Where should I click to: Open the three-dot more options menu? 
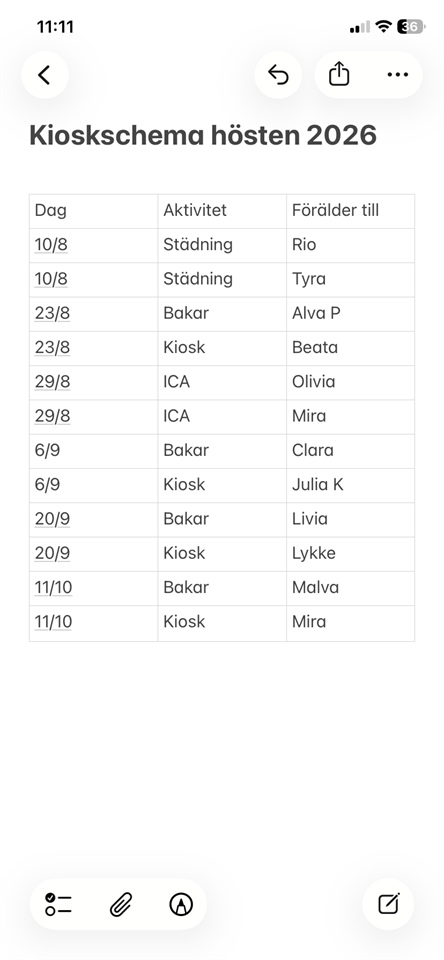397,75
